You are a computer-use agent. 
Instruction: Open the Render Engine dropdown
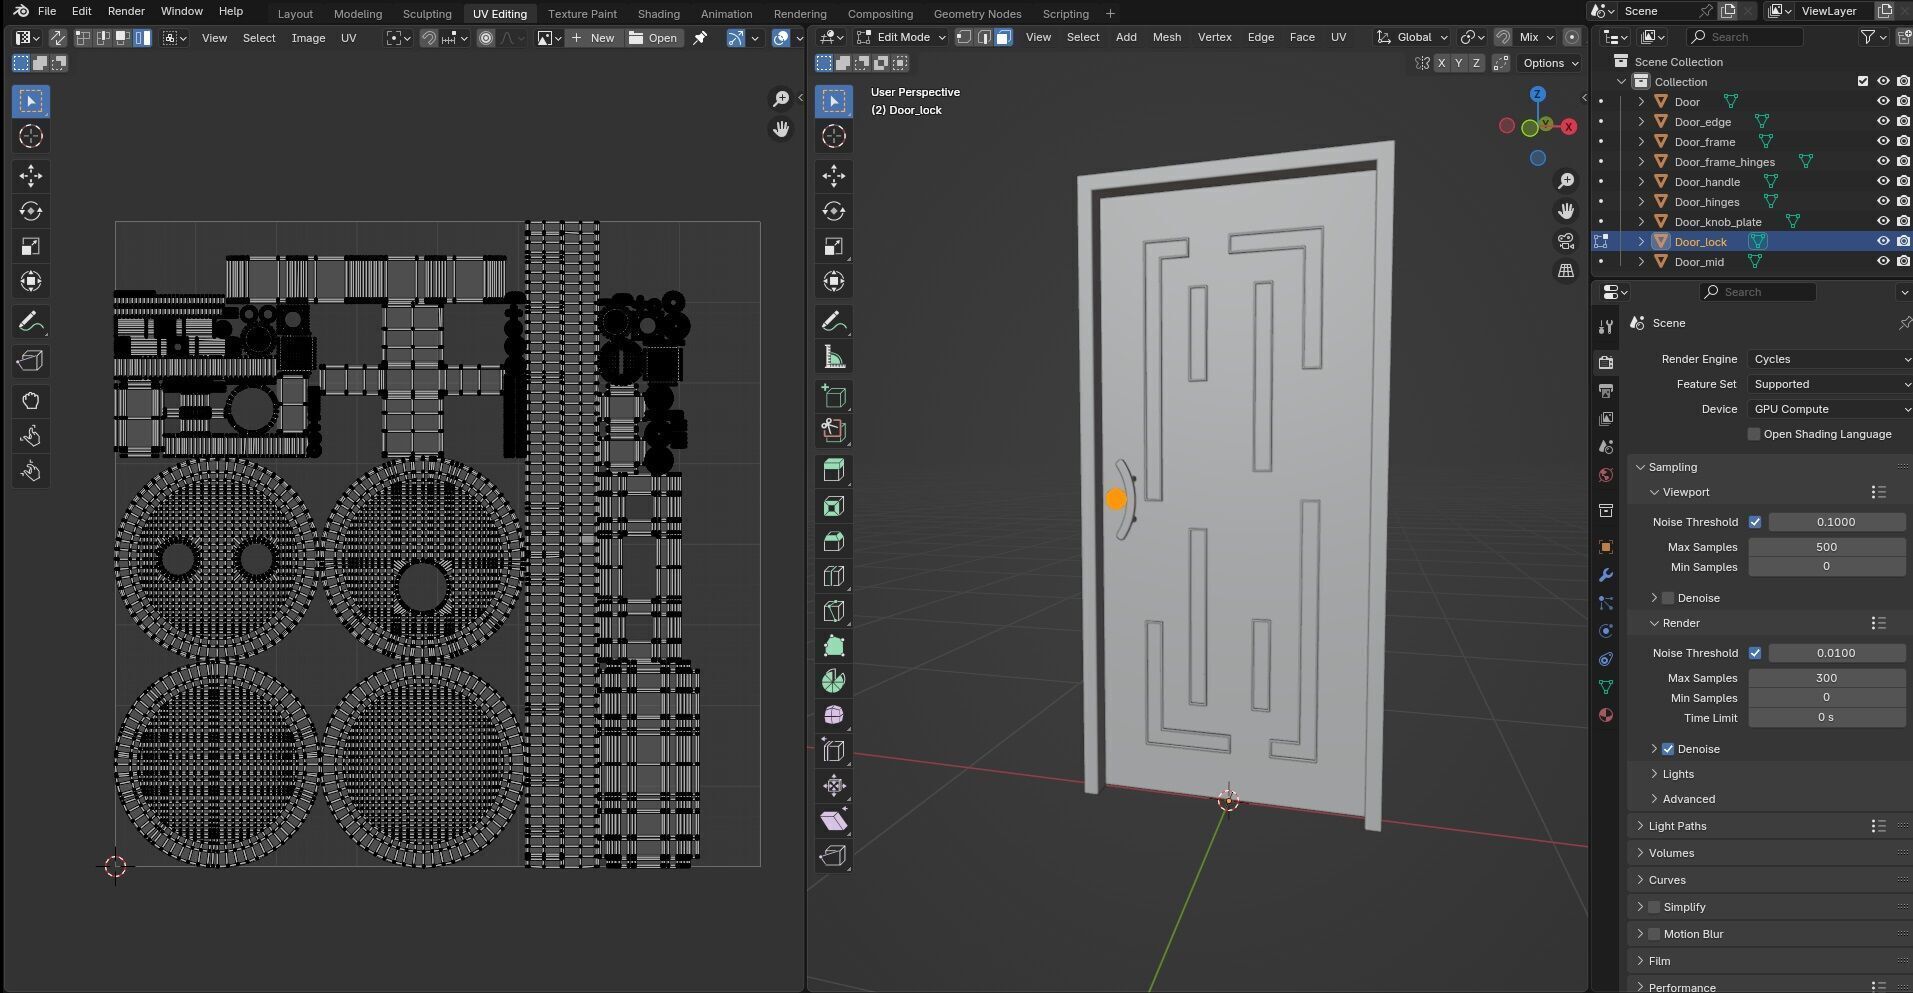tap(1830, 359)
